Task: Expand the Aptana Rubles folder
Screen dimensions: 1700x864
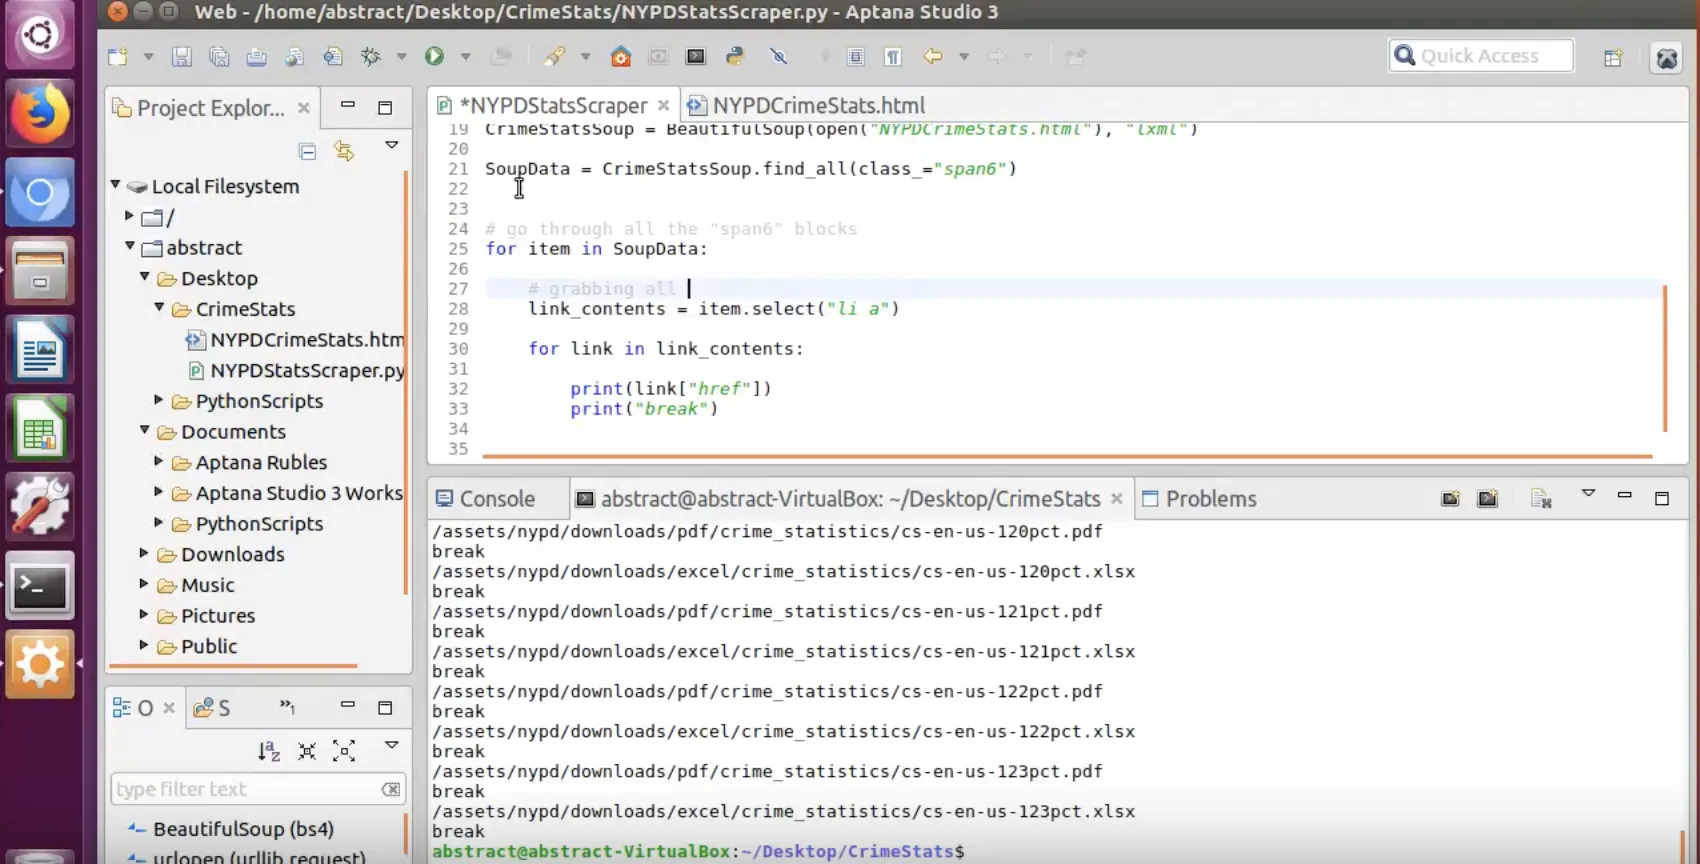Action: [x=158, y=462]
